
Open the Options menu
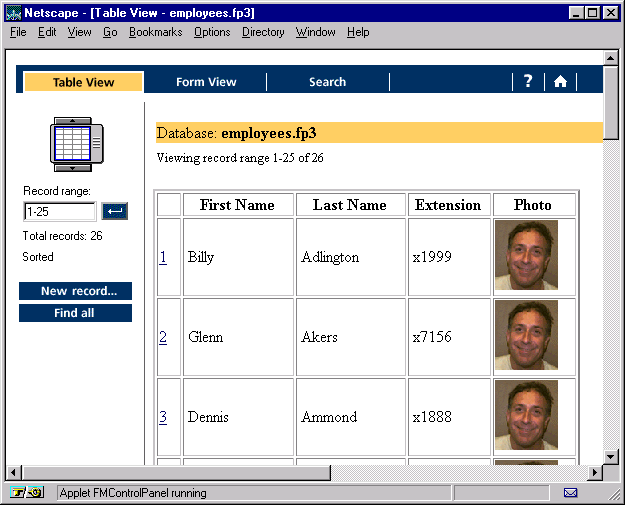click(x=212, y=32)
